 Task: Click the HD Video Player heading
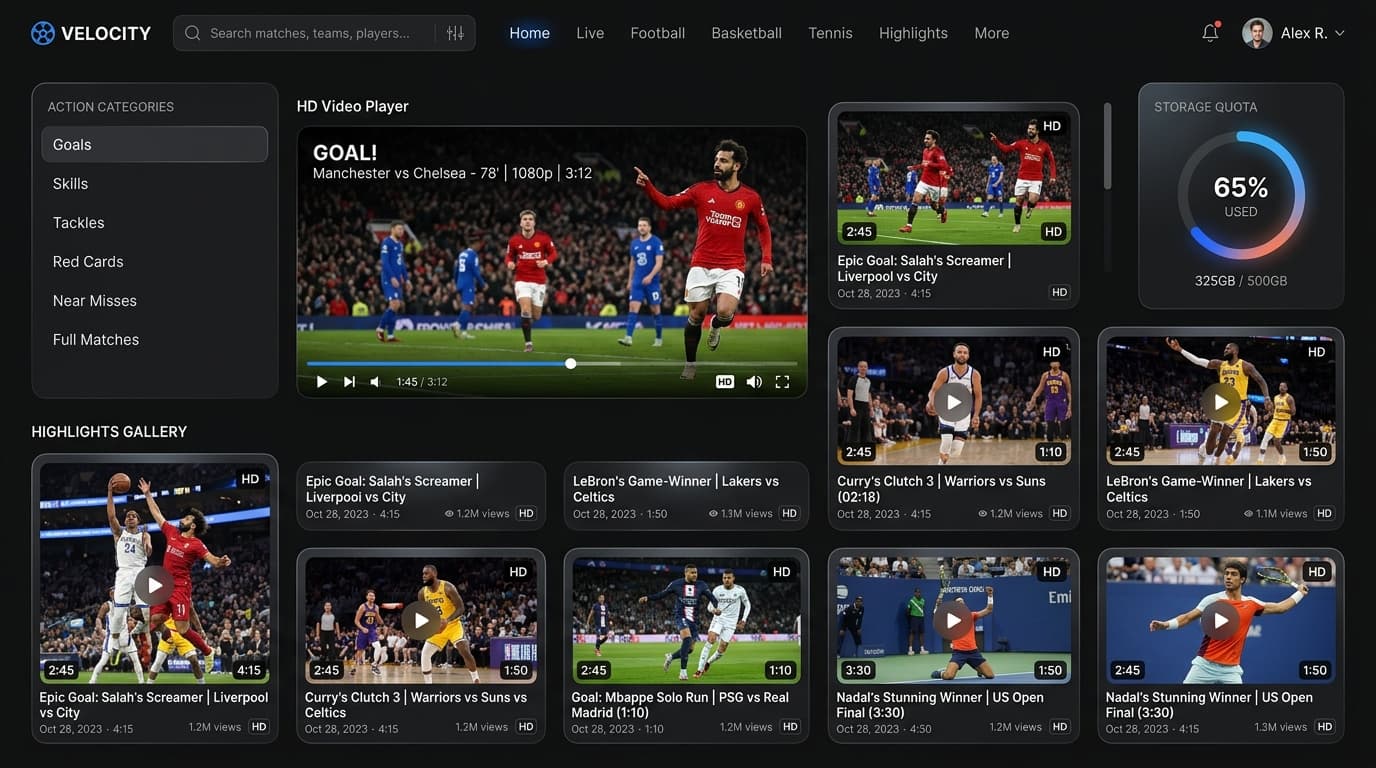[352, 106]
